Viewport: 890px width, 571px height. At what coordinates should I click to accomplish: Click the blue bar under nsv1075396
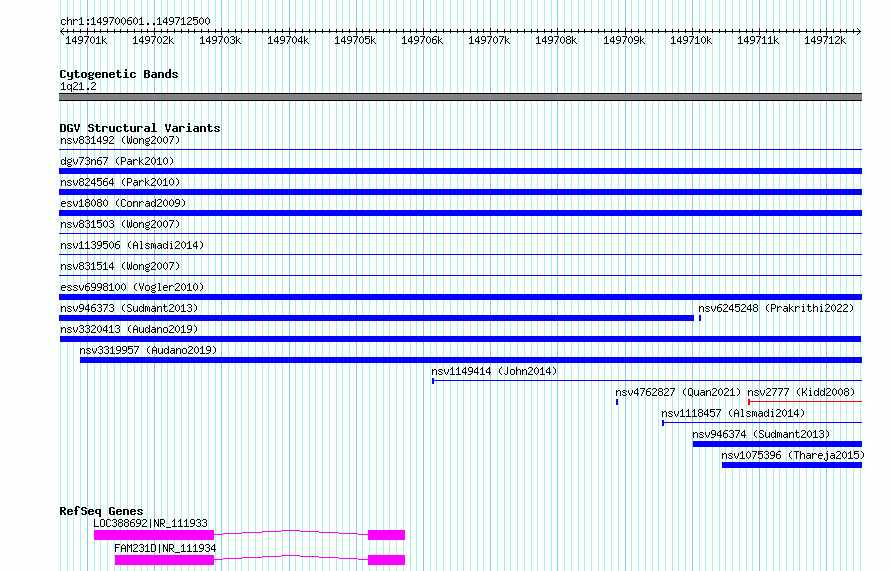click(x=792, y=465)
